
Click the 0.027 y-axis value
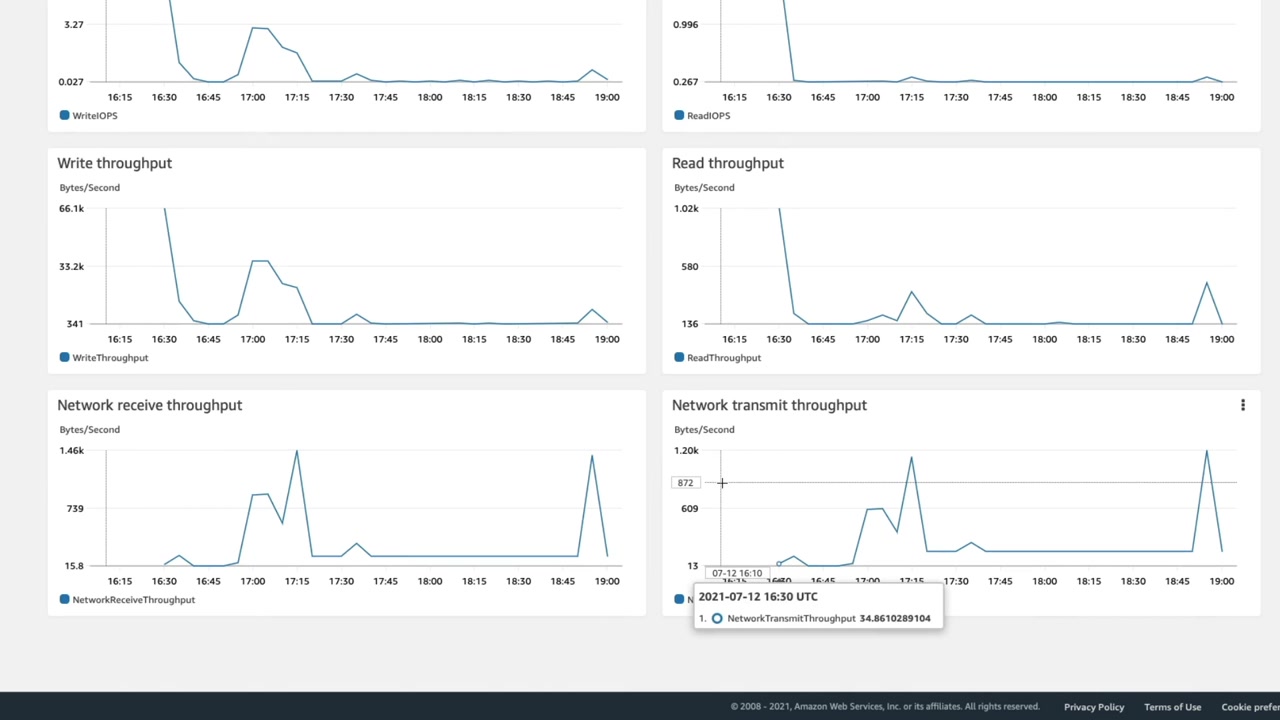click(x=71, y=82)
